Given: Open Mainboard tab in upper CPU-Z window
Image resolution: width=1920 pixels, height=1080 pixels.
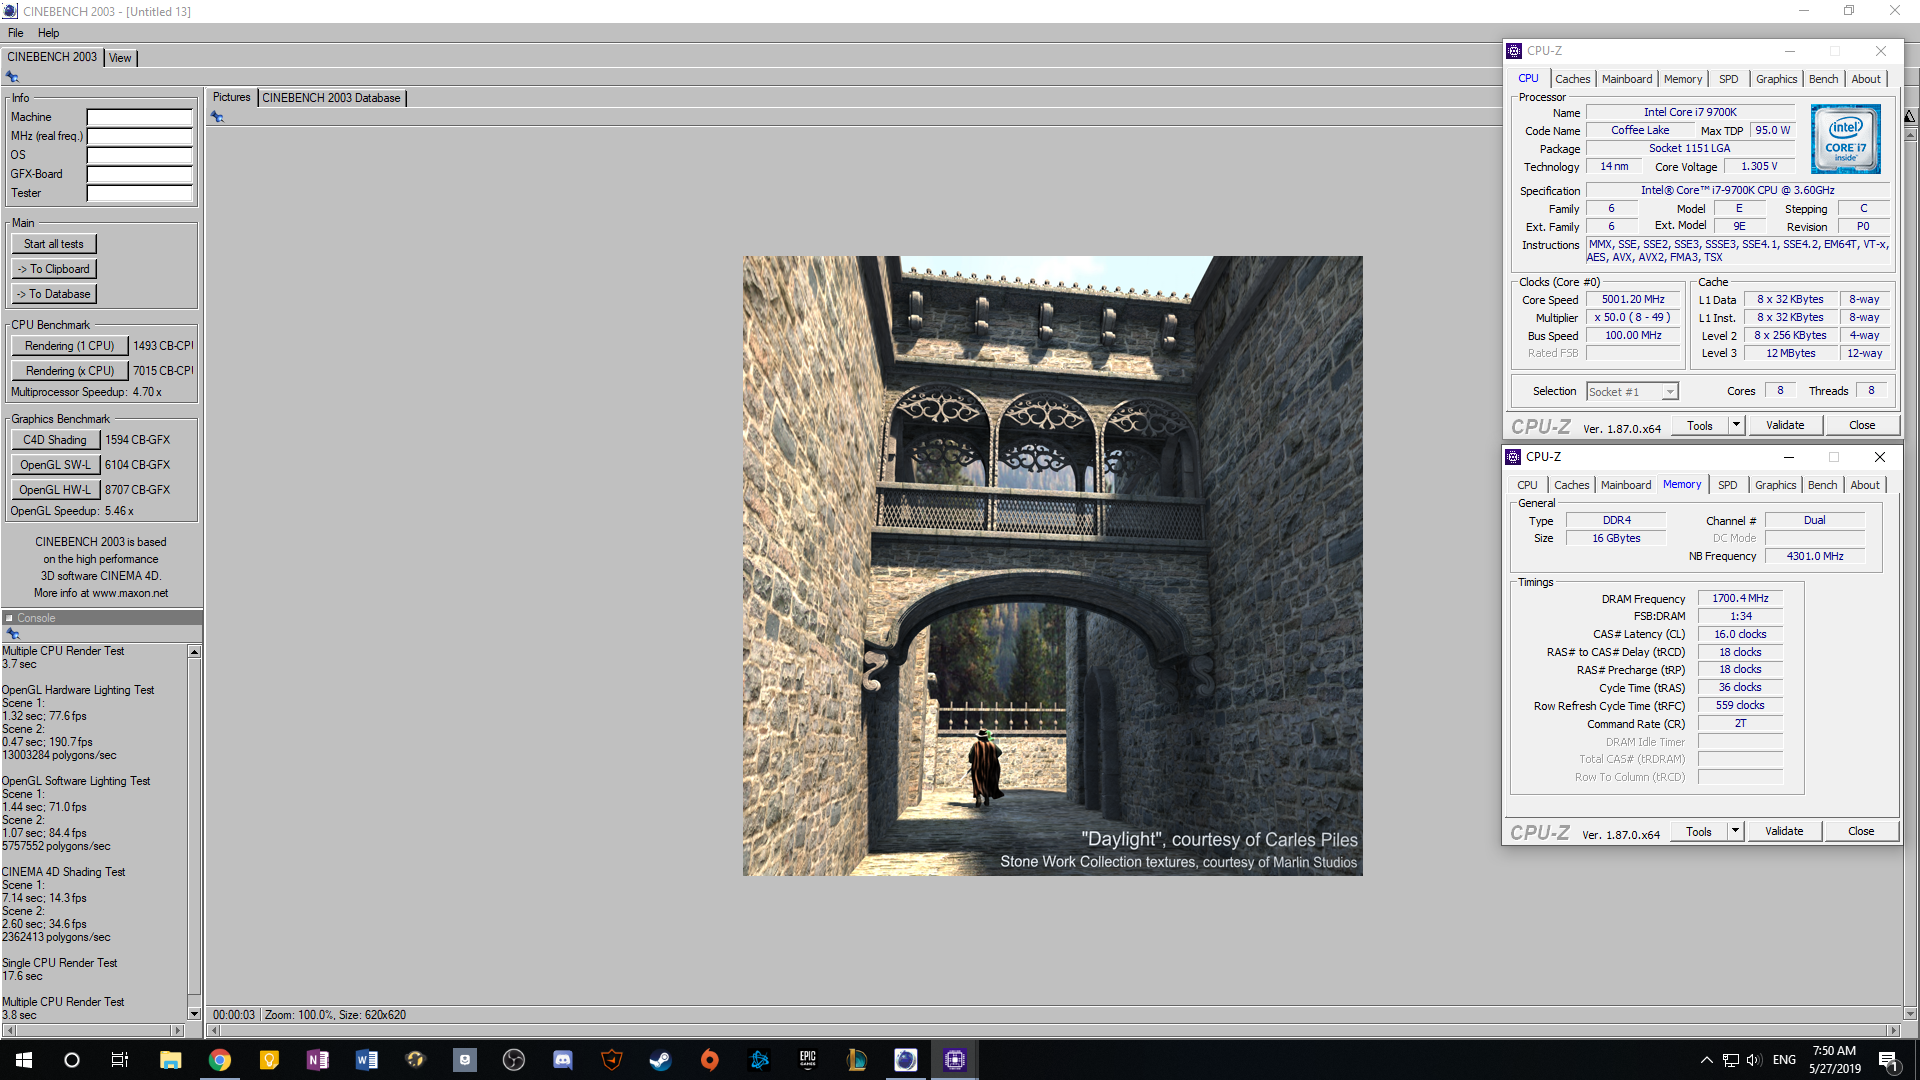Looking at the screenshot, I should 1627,79.
